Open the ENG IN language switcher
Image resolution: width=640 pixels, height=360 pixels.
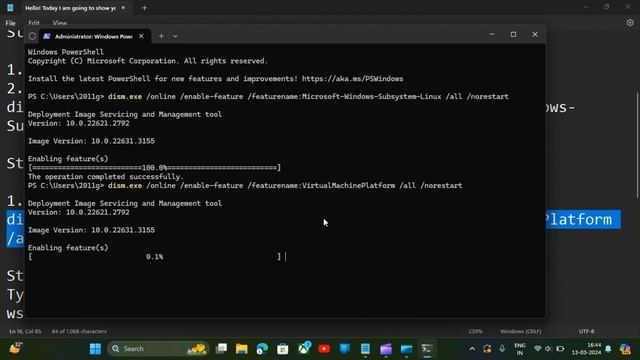tap(520, 349)
